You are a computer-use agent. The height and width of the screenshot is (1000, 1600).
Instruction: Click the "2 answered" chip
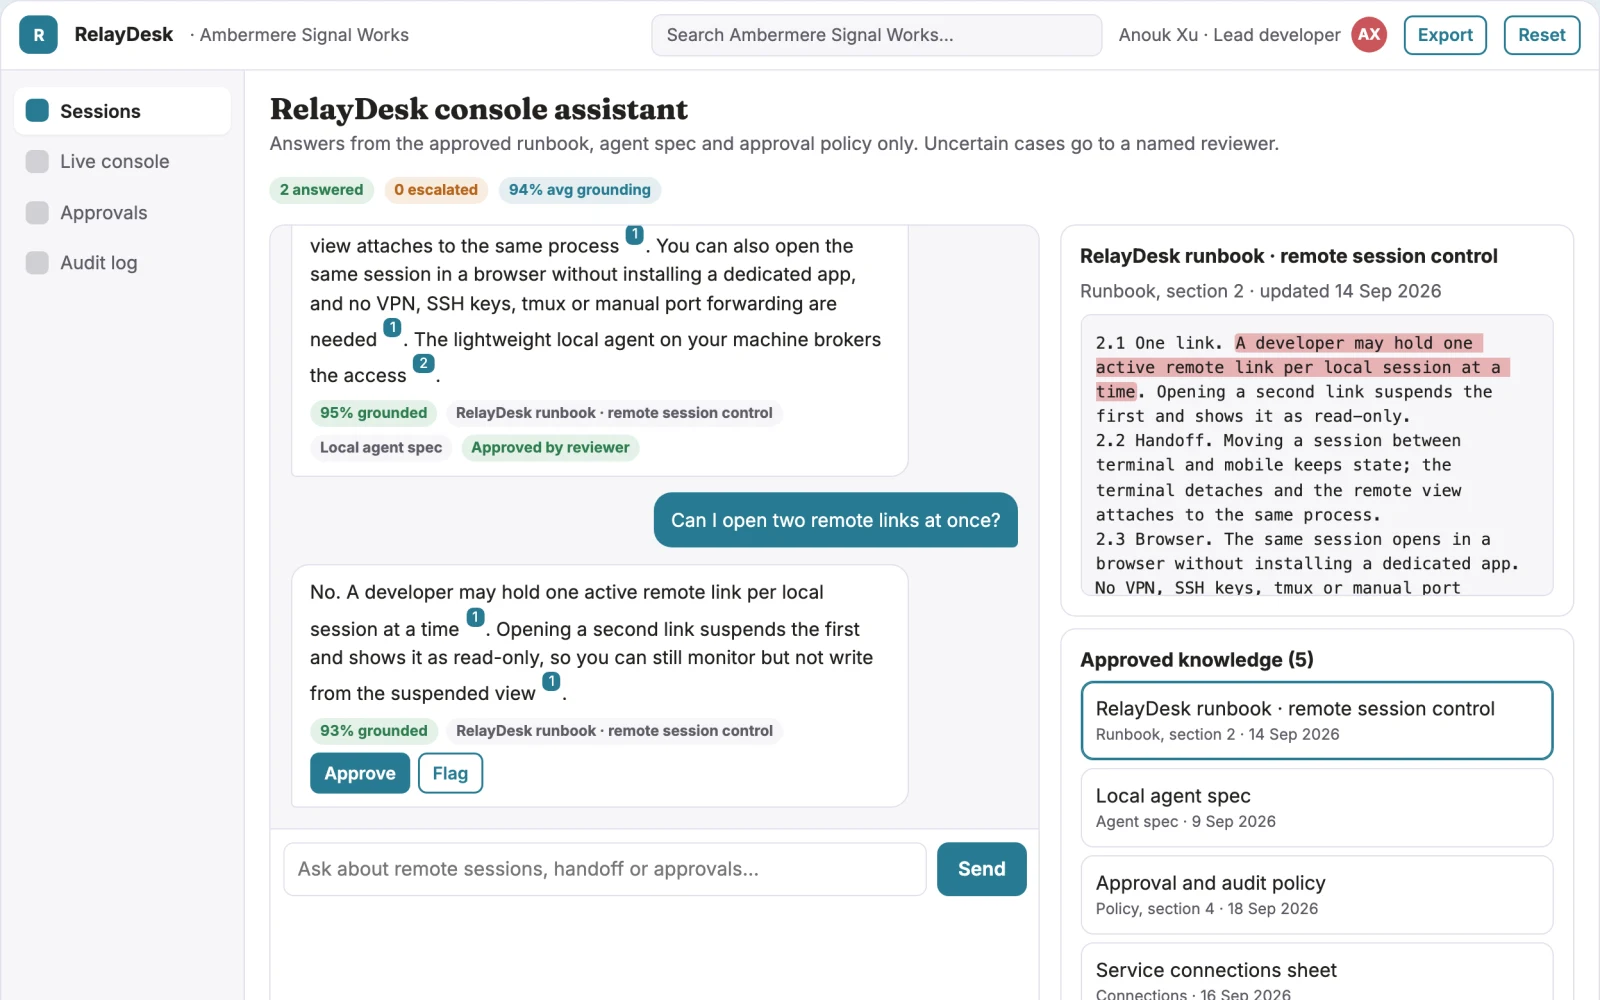coord(321,190)
